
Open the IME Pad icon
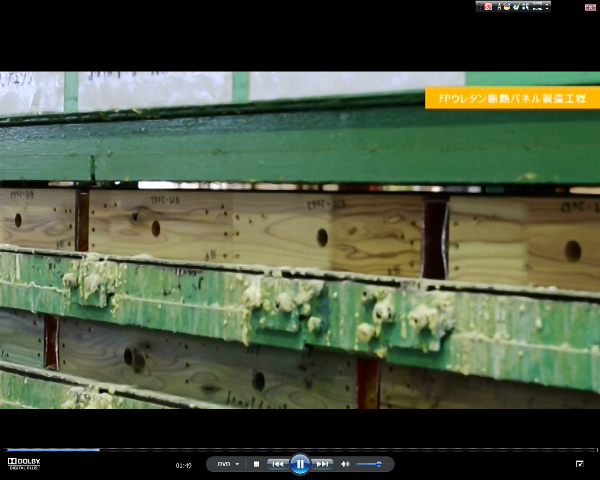(x=507, y=6)
